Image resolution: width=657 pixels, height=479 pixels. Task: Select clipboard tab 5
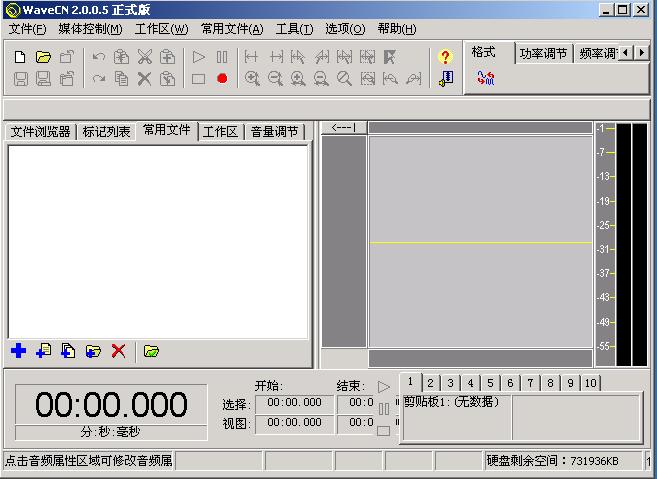(491, 383)
